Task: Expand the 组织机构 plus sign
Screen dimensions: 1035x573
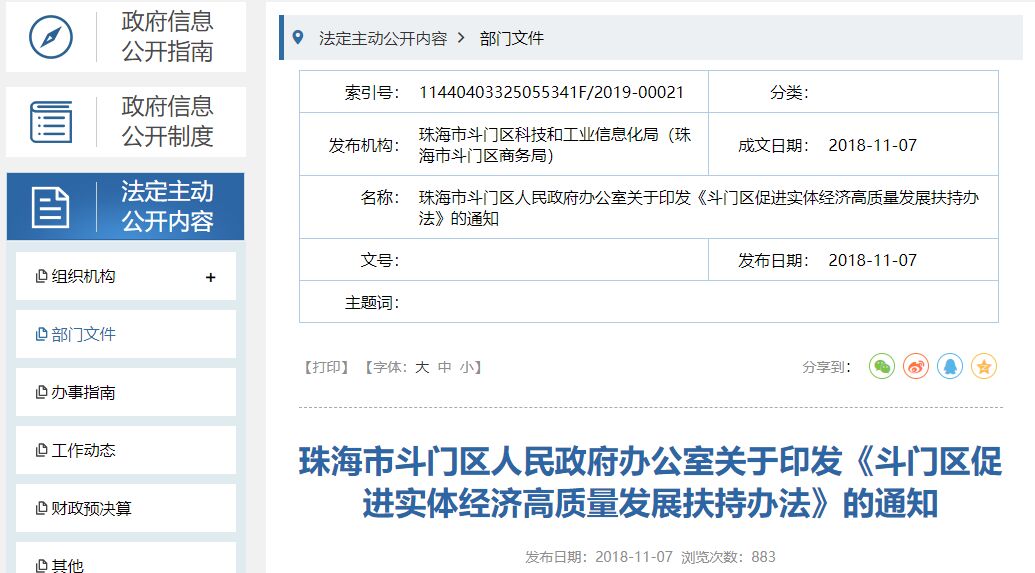Action: click(211, 277)
